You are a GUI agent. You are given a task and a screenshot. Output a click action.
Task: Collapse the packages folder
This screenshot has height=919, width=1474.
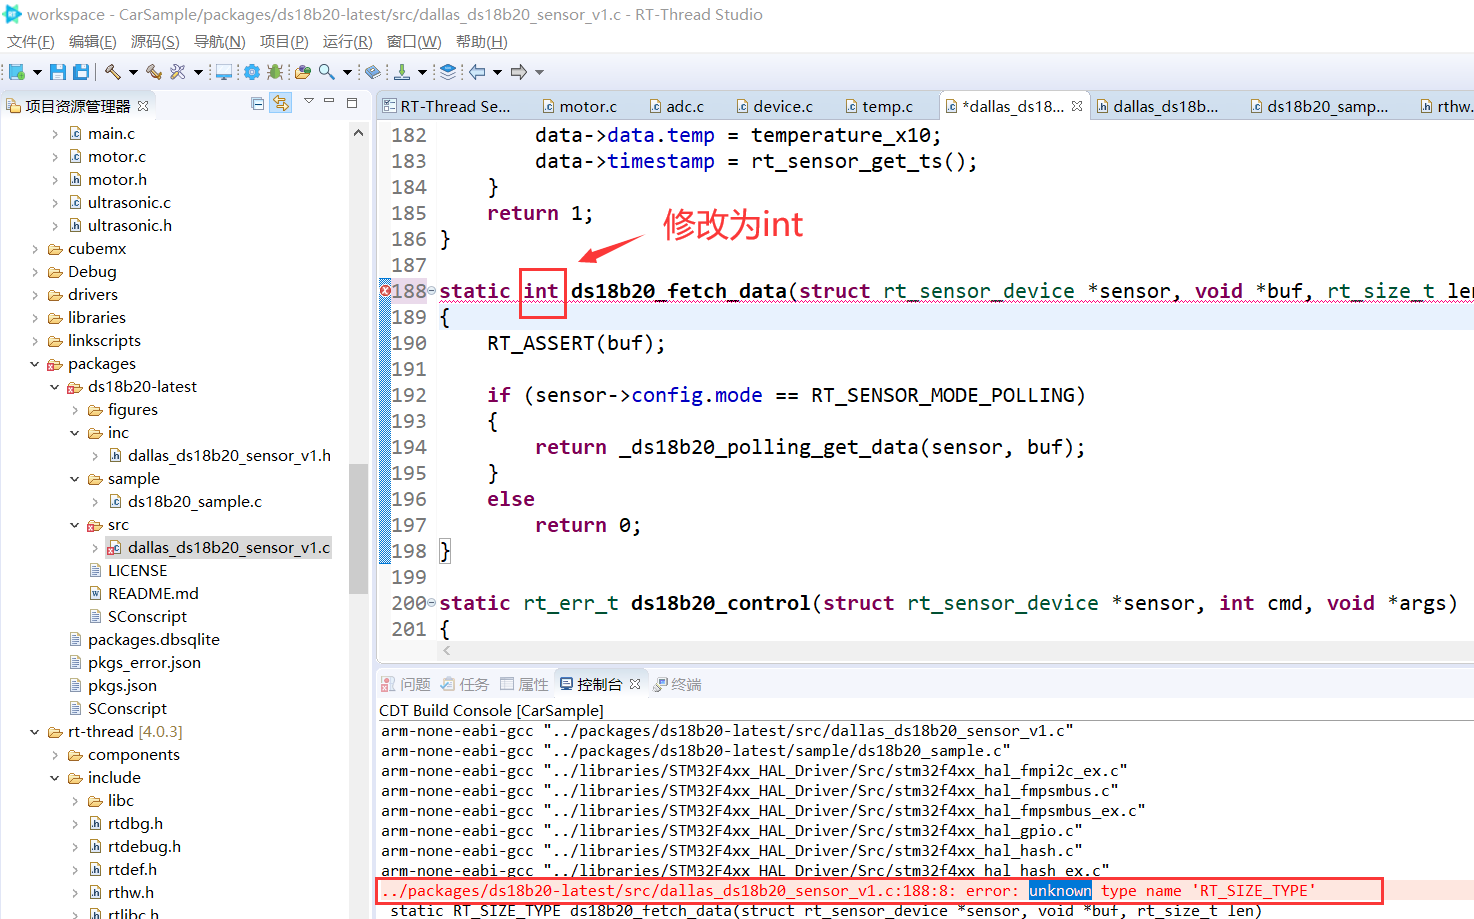35,364
